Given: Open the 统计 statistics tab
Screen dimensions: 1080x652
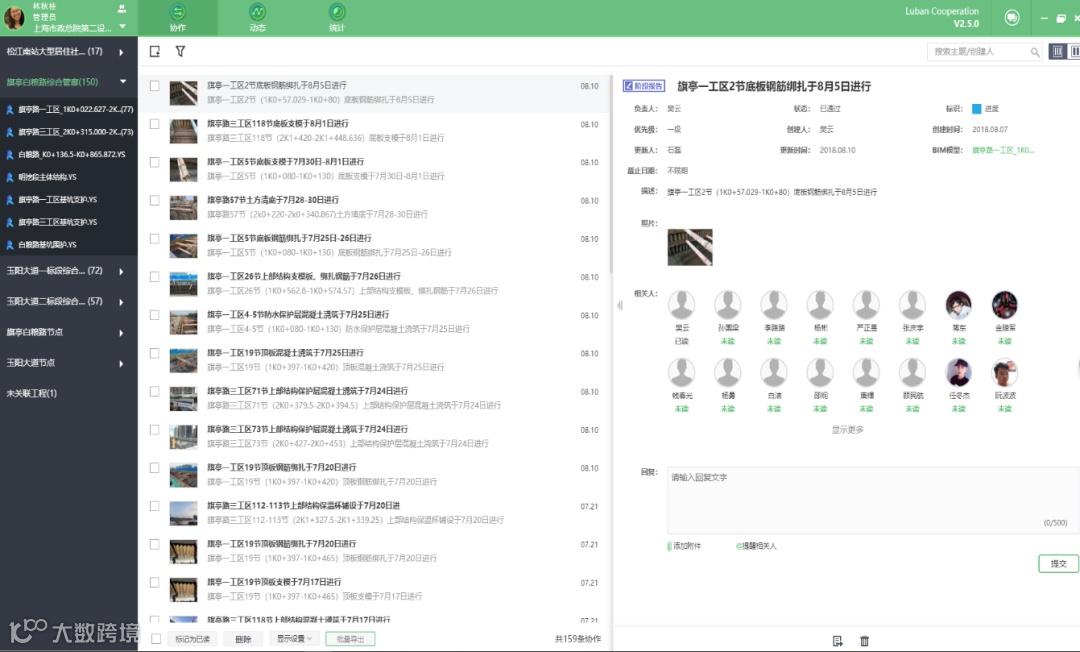Looking at the screenshot, I should coord(337,18).
